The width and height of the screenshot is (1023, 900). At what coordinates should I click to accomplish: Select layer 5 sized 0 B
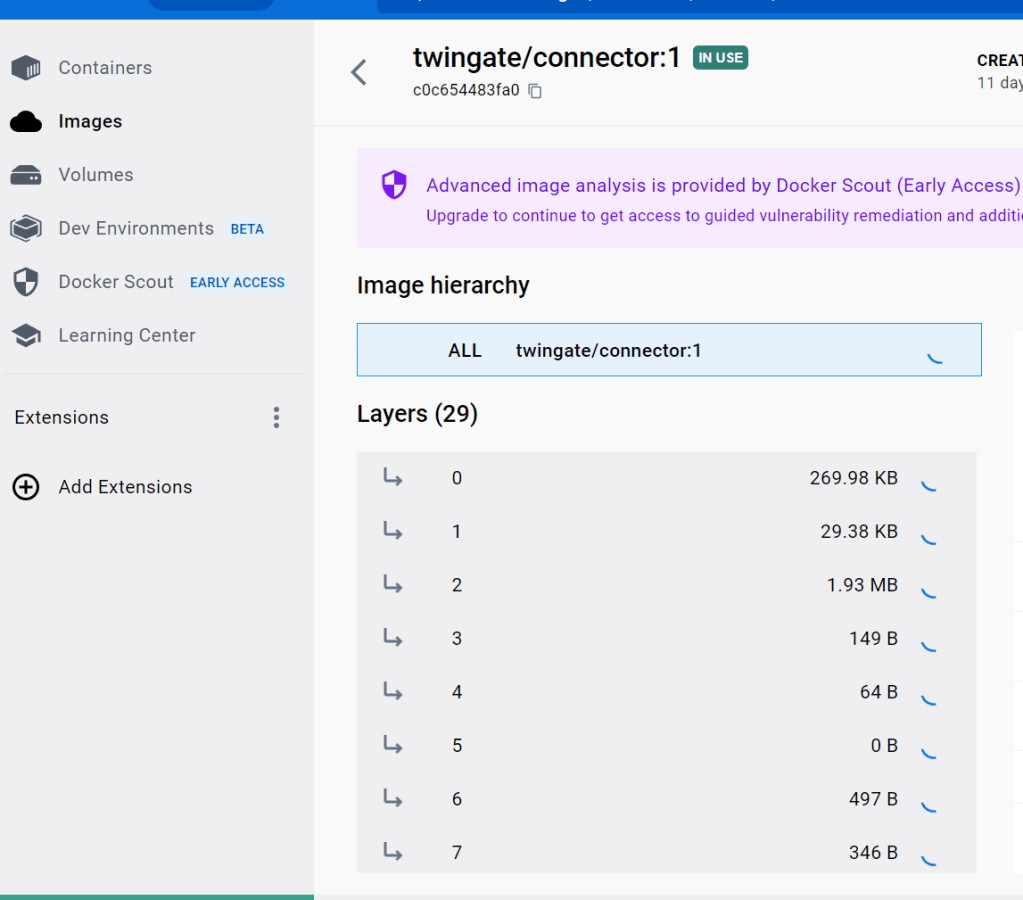coord(666,745)
